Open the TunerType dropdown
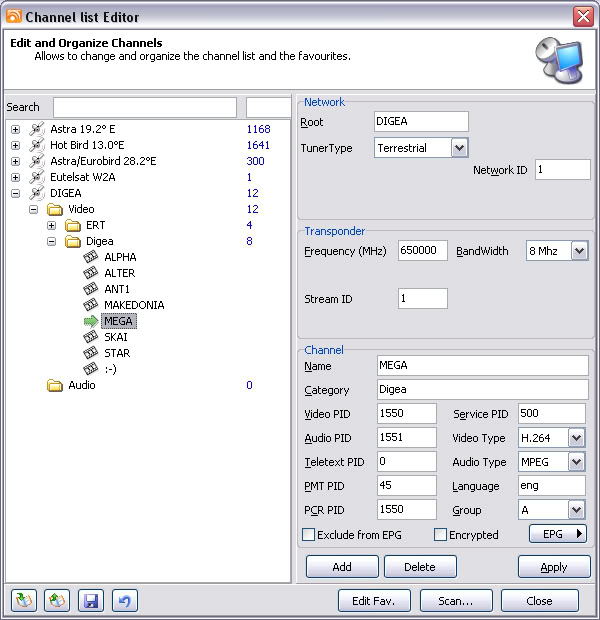This screenshot has width=600, height=620. coord(459,148)
